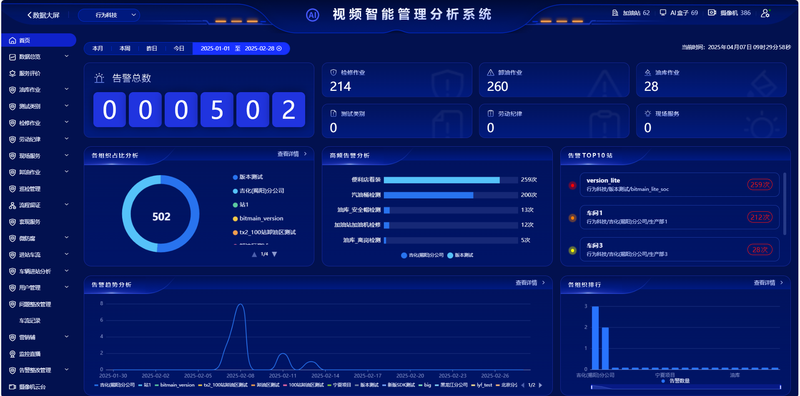The width and height of the screenshot is (800, 396).
Task: Select the 今日 time filter tab
Action: [179, 48]
